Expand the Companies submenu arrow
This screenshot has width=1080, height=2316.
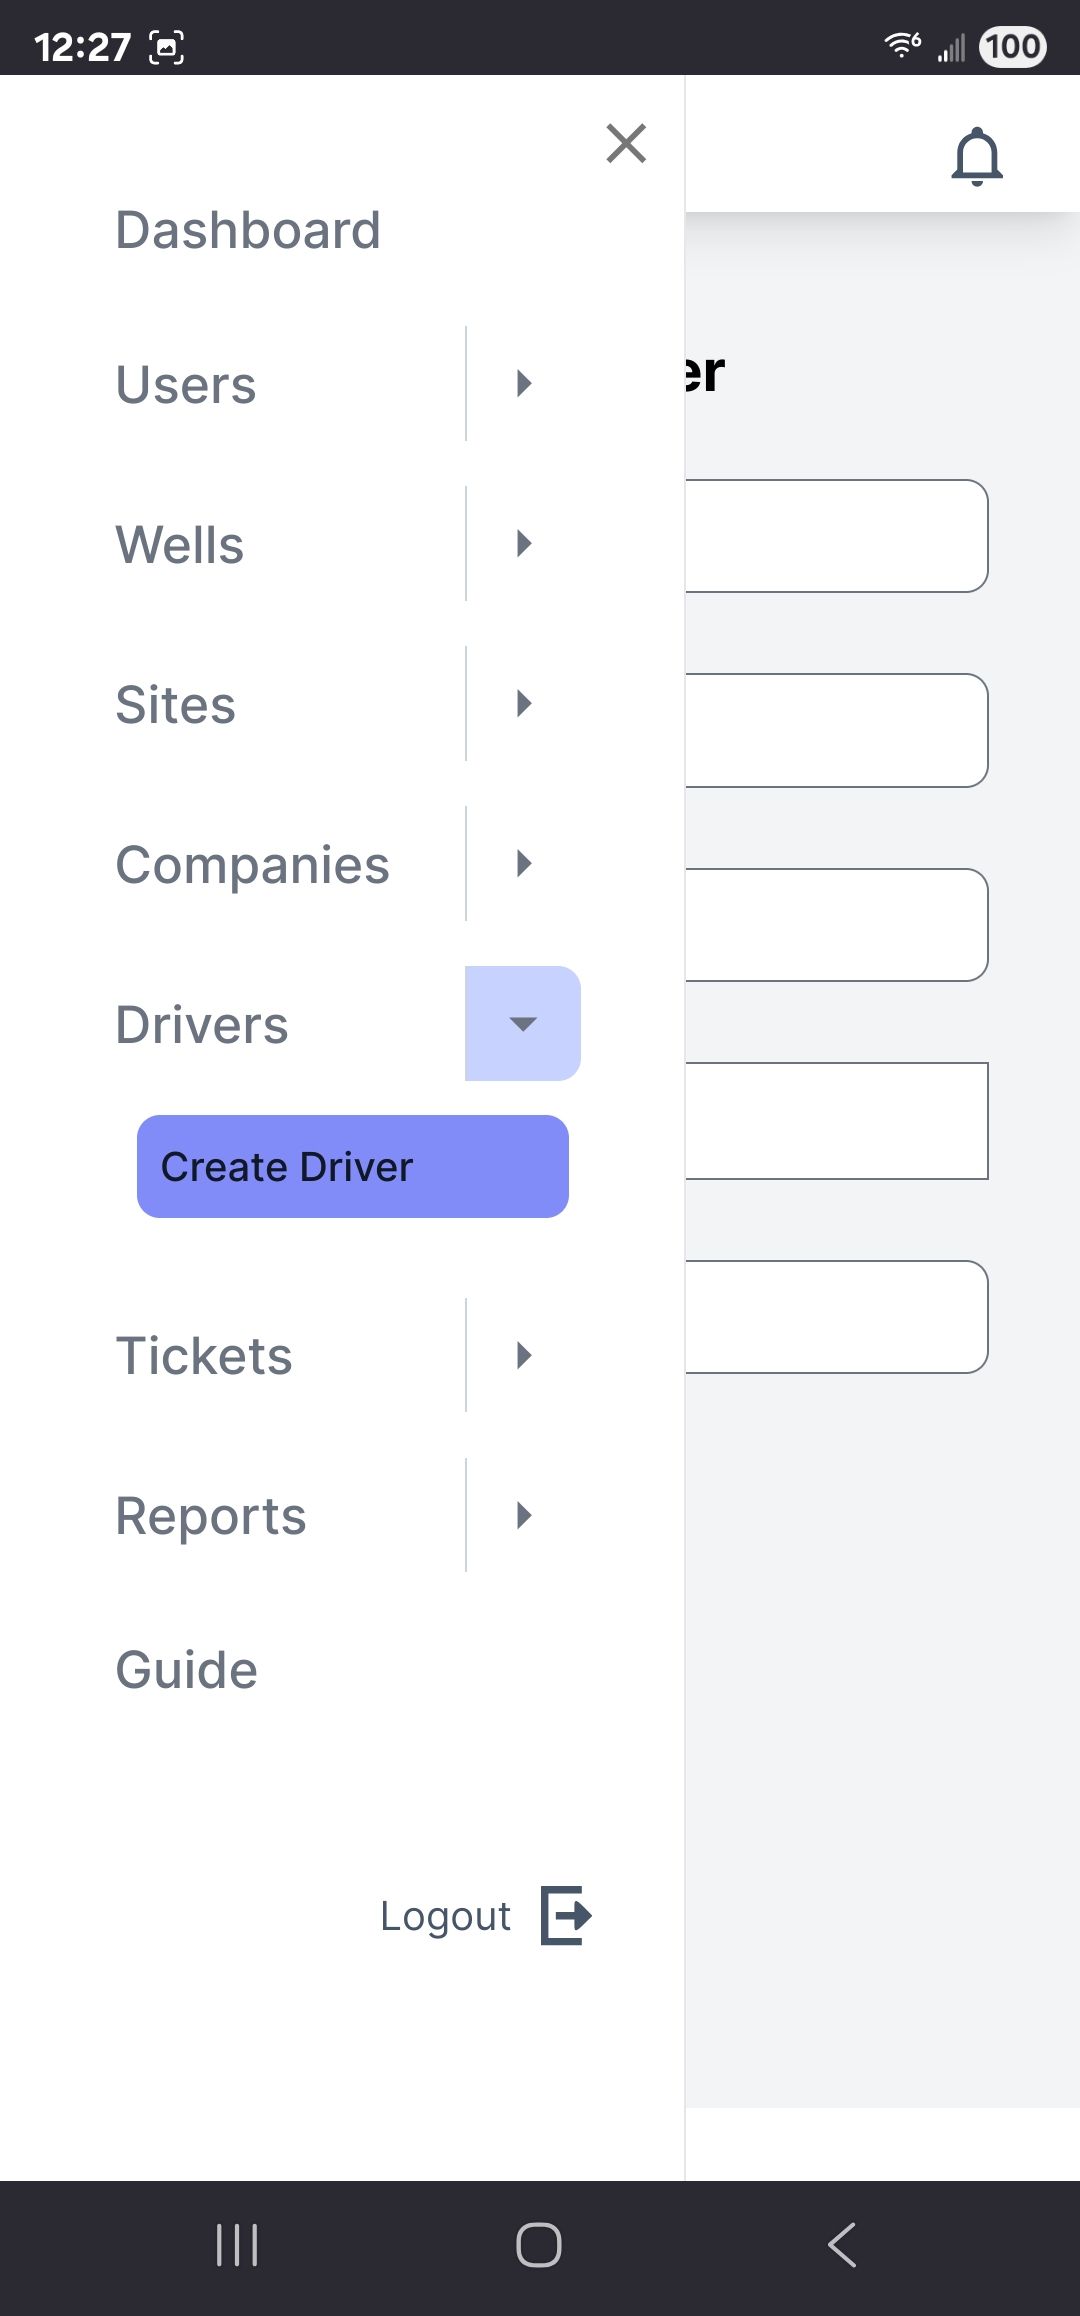click(x=523, y=864)
